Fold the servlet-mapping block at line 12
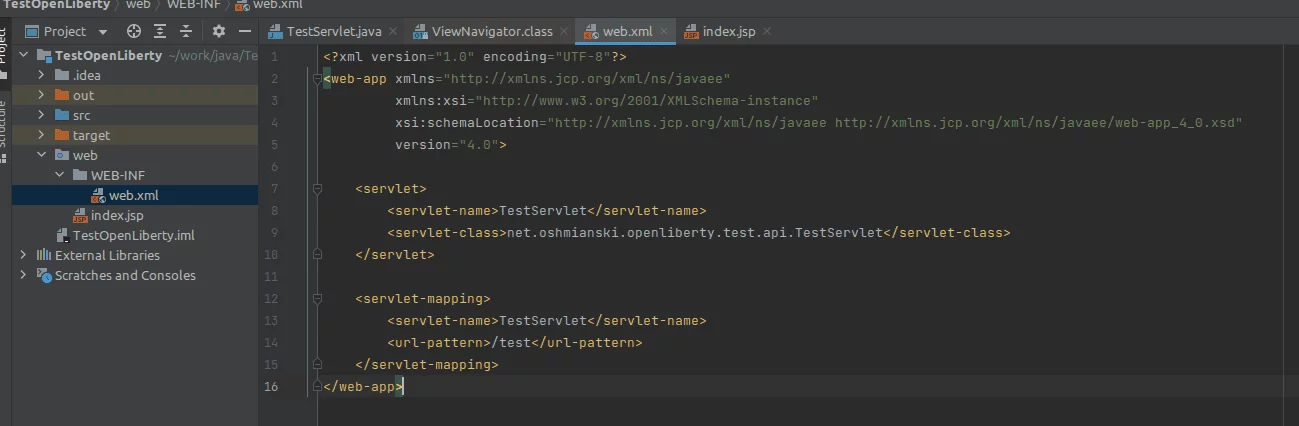 315,298
